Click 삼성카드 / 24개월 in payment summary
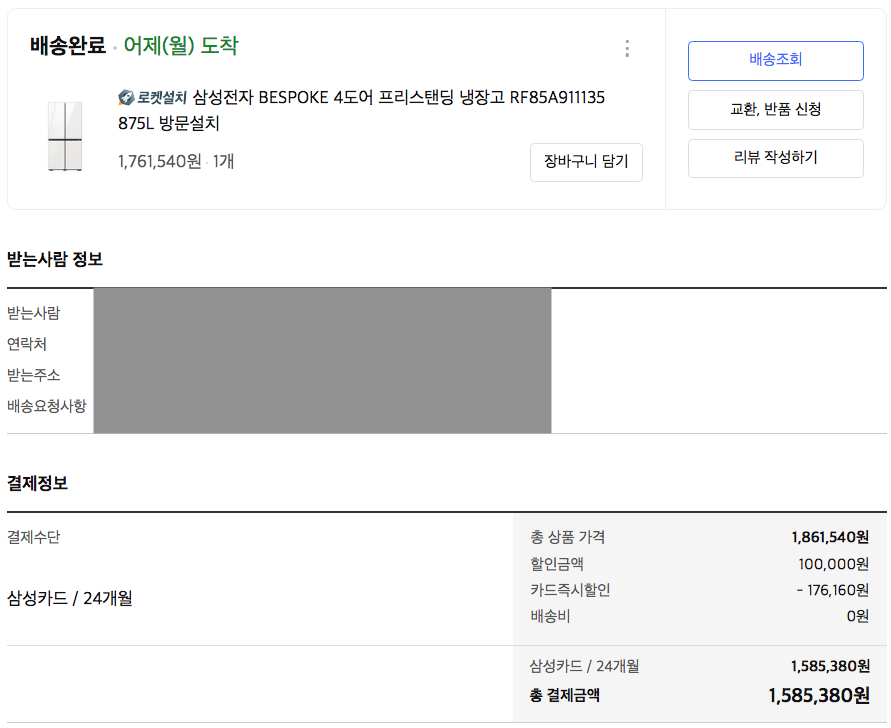 pos(584,666)
